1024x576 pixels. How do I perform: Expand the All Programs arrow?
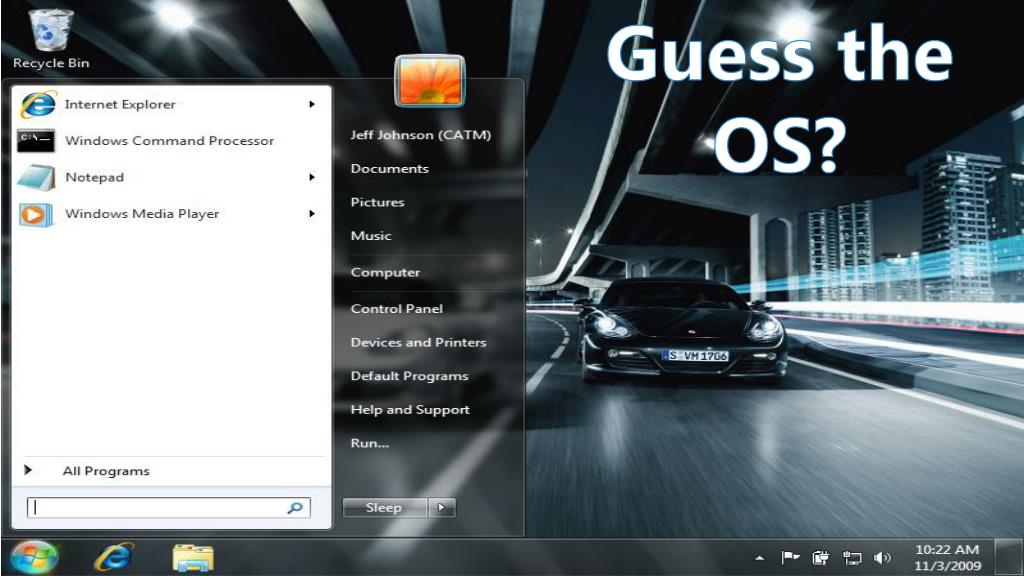click(x=28, y=470)
